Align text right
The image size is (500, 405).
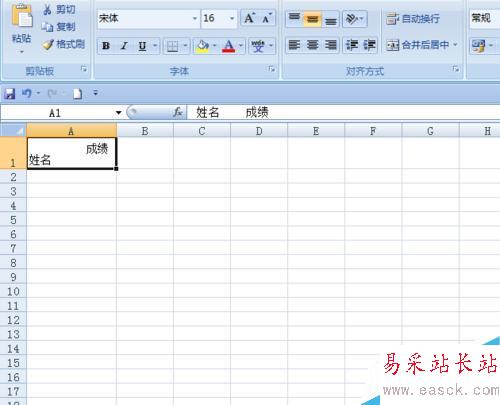pyautogui.click(x=330, y=45)
